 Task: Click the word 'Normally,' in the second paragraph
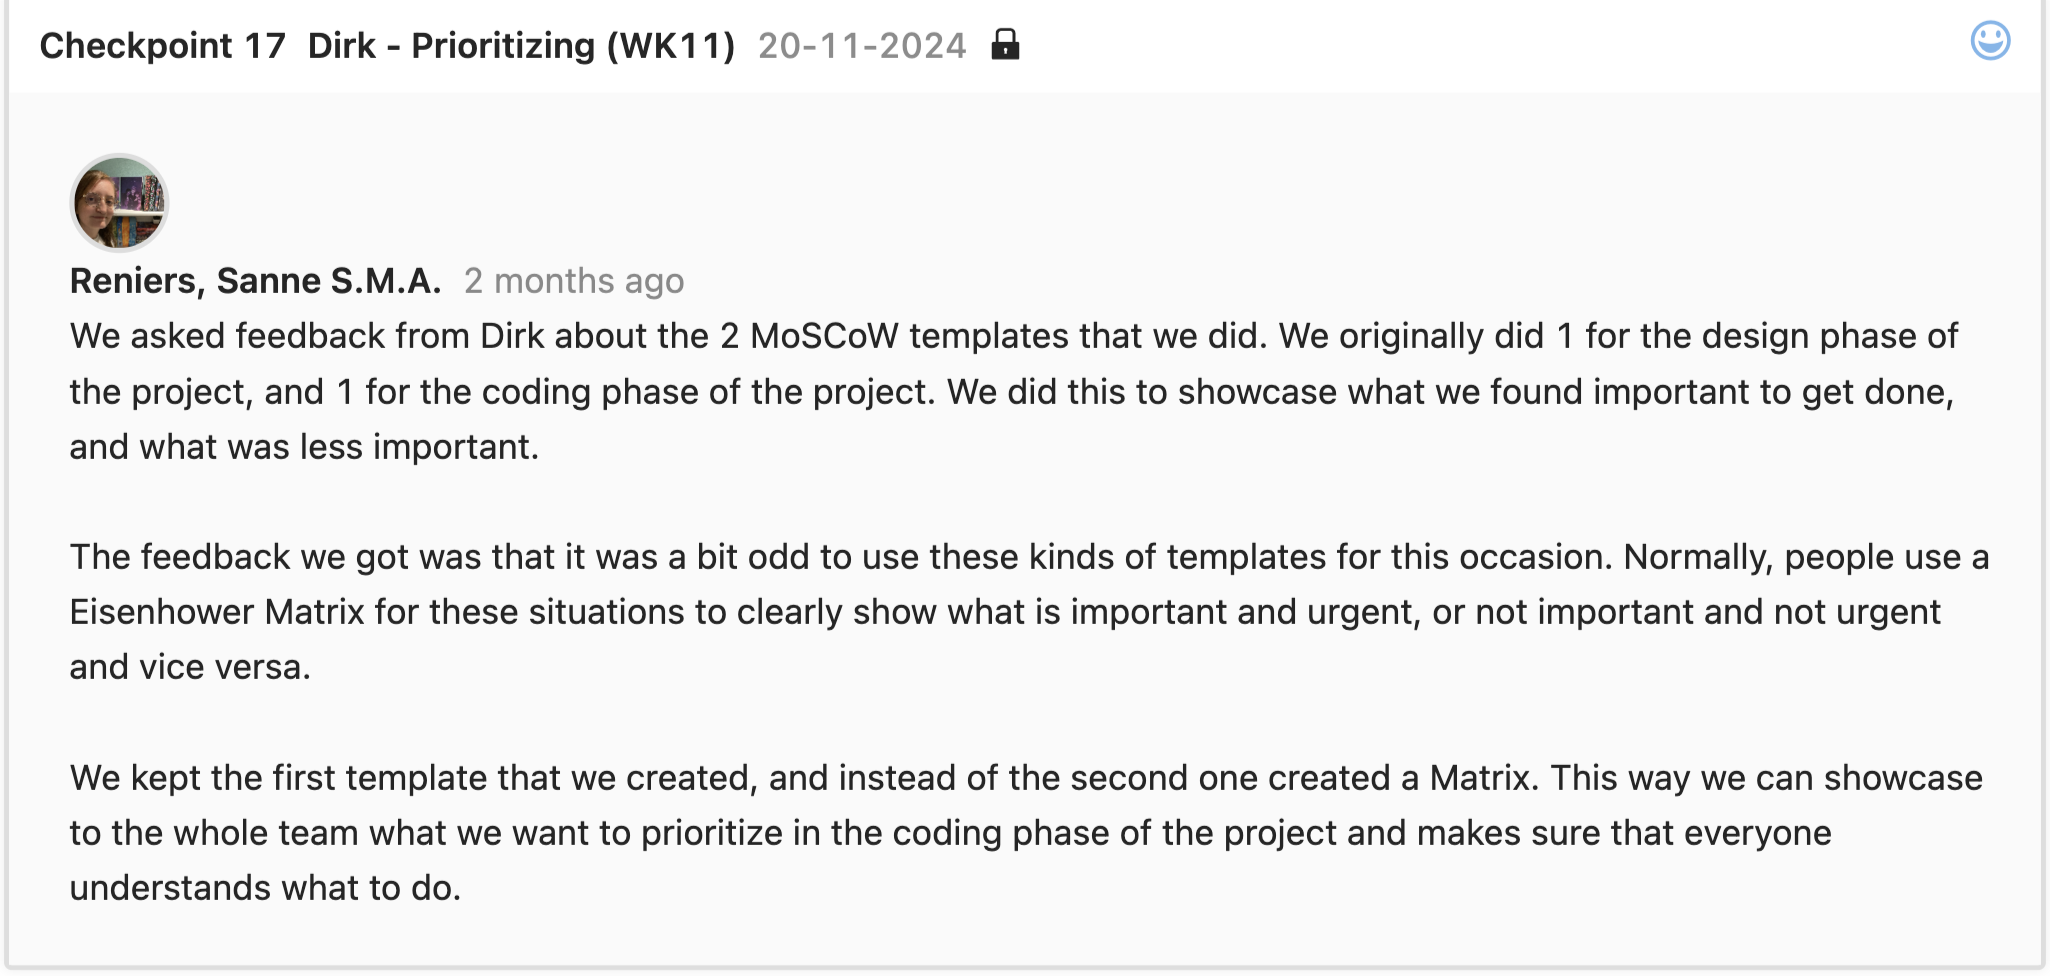[1698, 557]
